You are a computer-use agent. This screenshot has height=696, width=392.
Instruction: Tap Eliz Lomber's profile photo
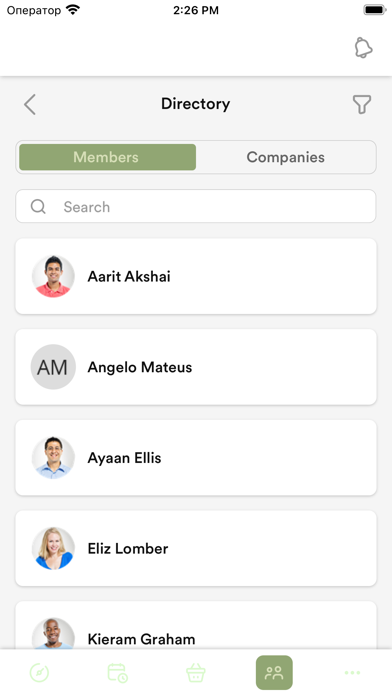click(x=53, y=548)
